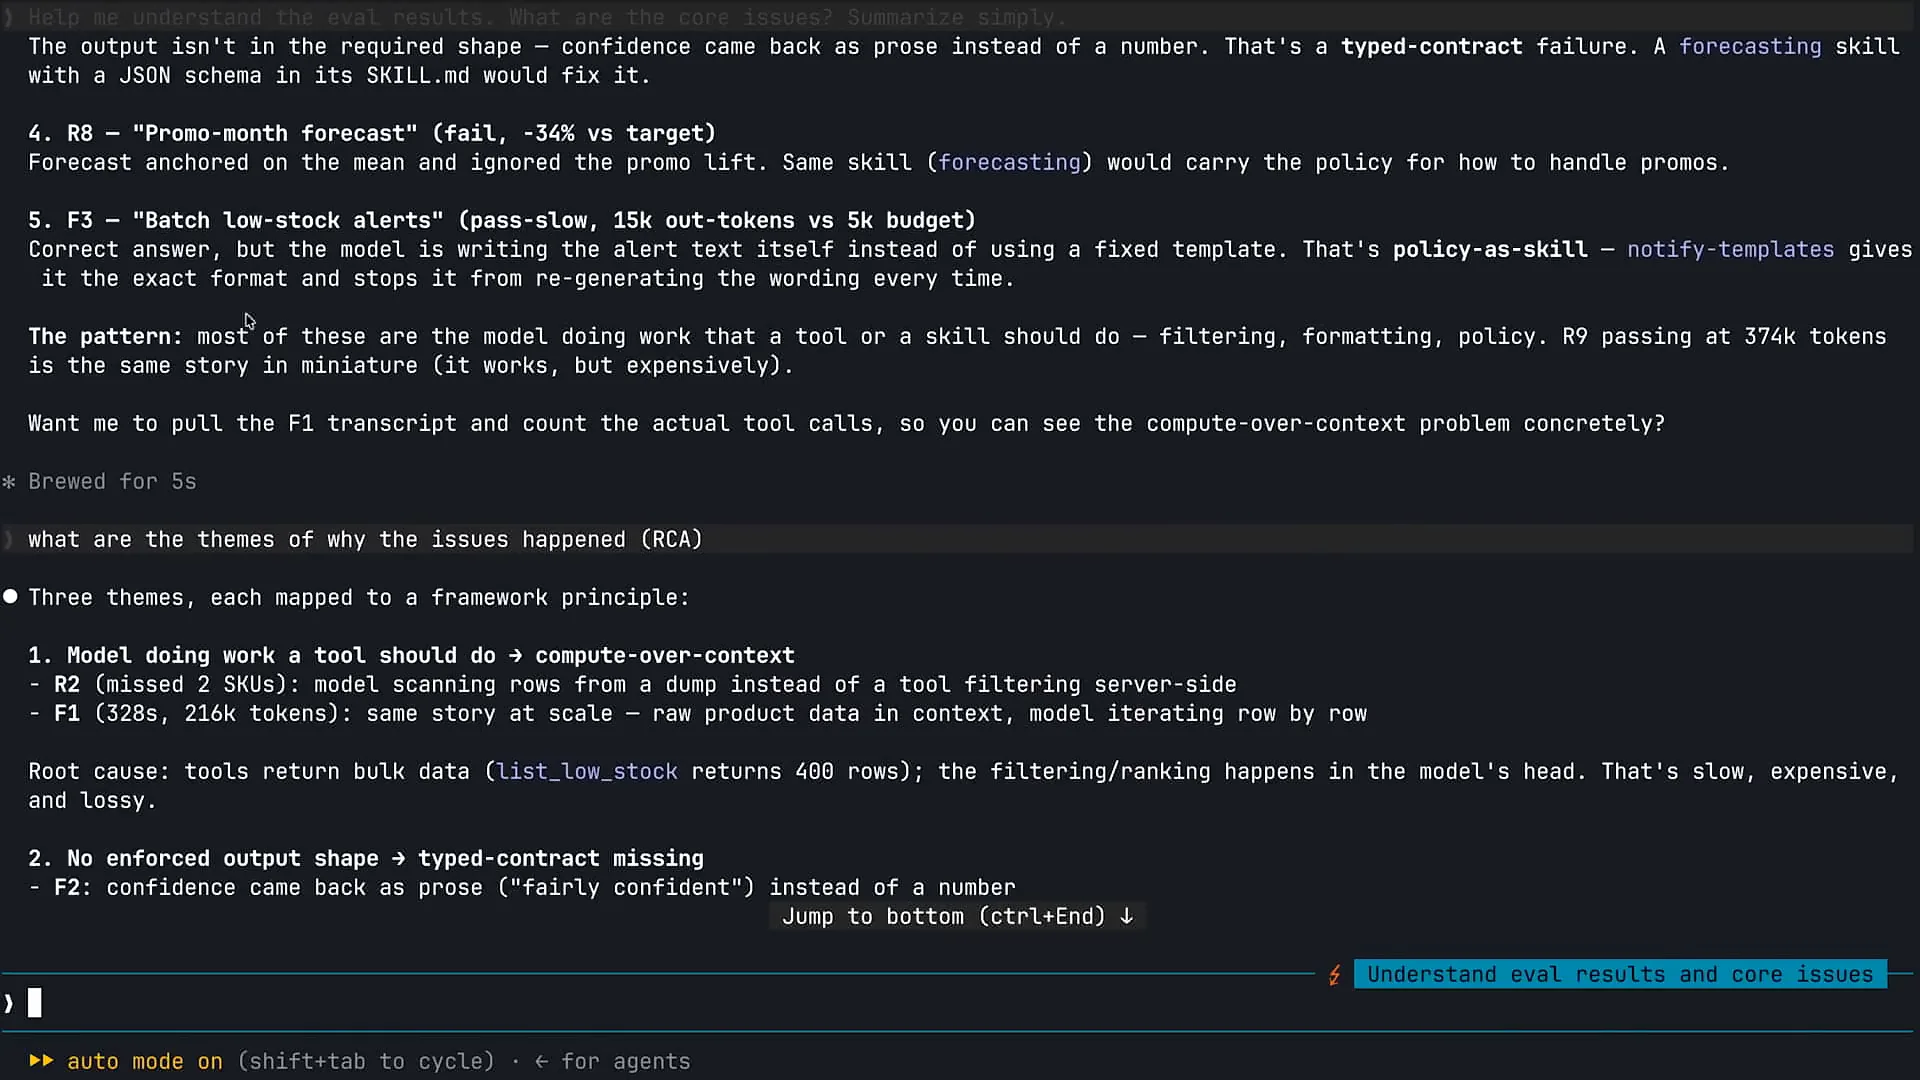Viewport: 1920px width, 1080px height.
Task: Click the prompt chevron beside RCA question
Action: (9, 540)
